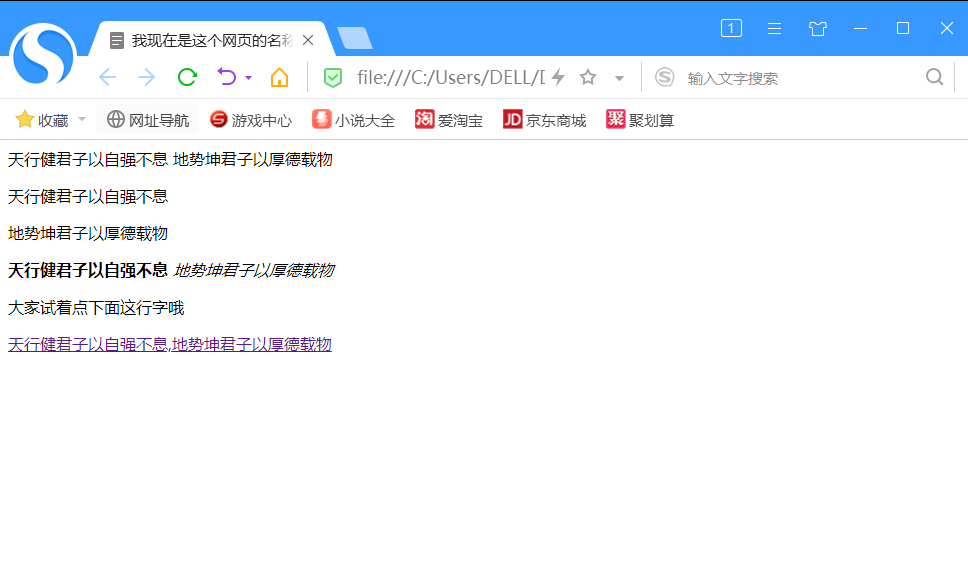Toggle the bookmark star for this page
The width and height of the screenshot is (968, 580).
pos(587,76)
